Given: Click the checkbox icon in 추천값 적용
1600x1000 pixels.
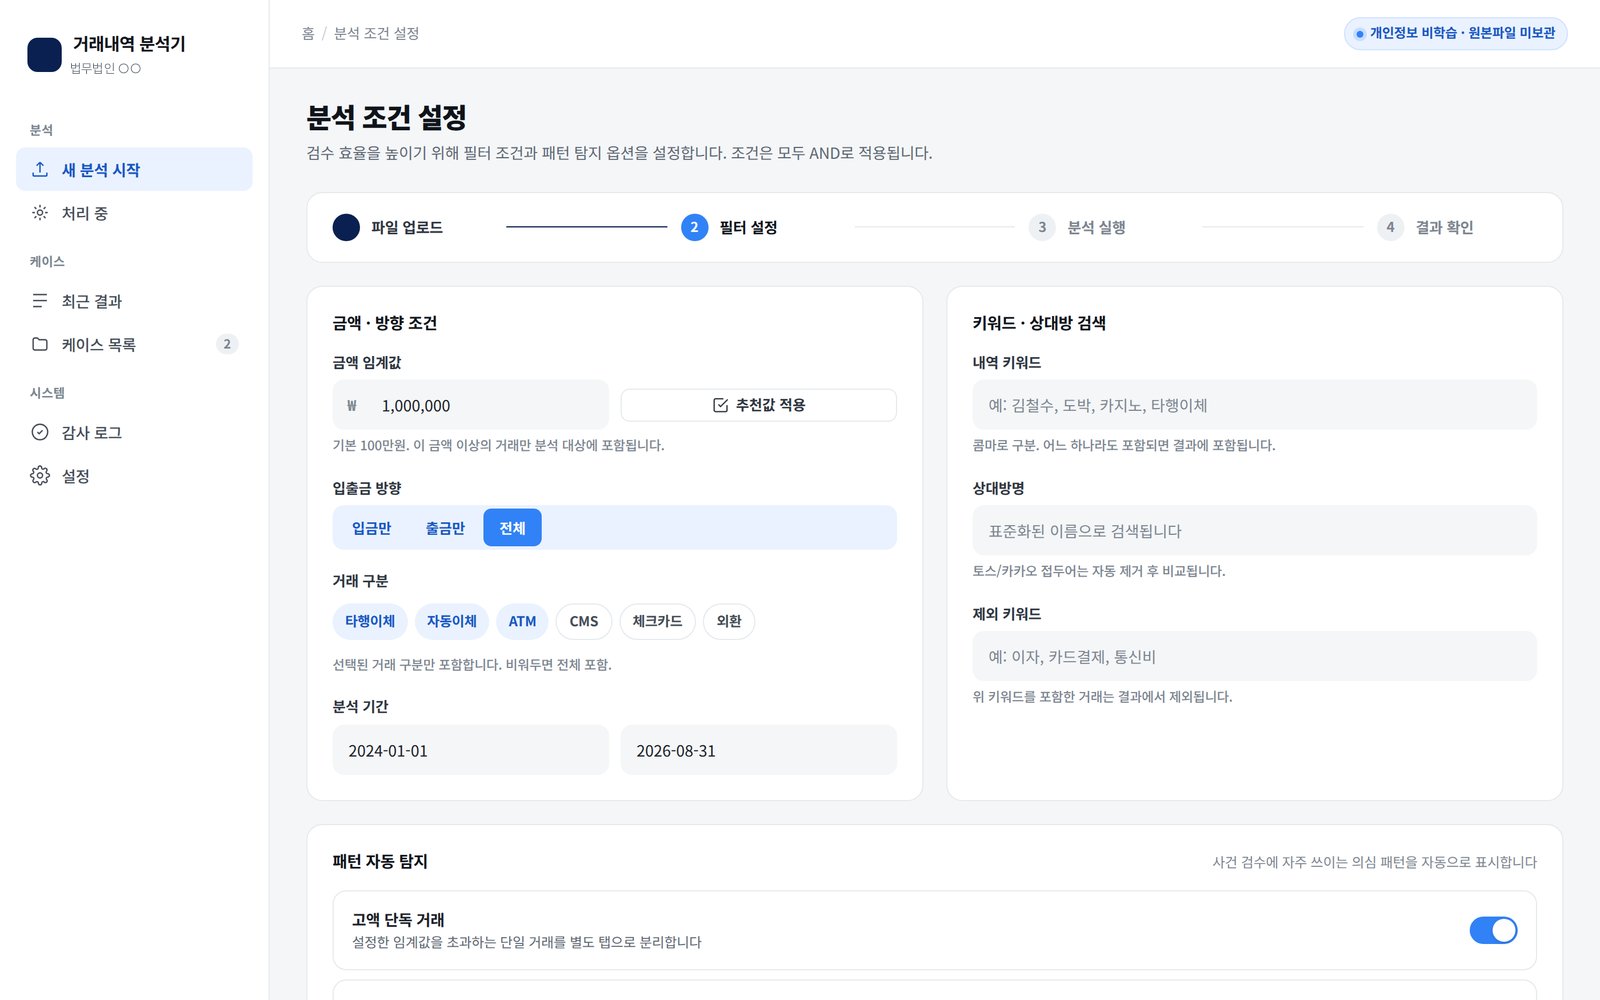Looking at the screenshot, I should (720, 405).
